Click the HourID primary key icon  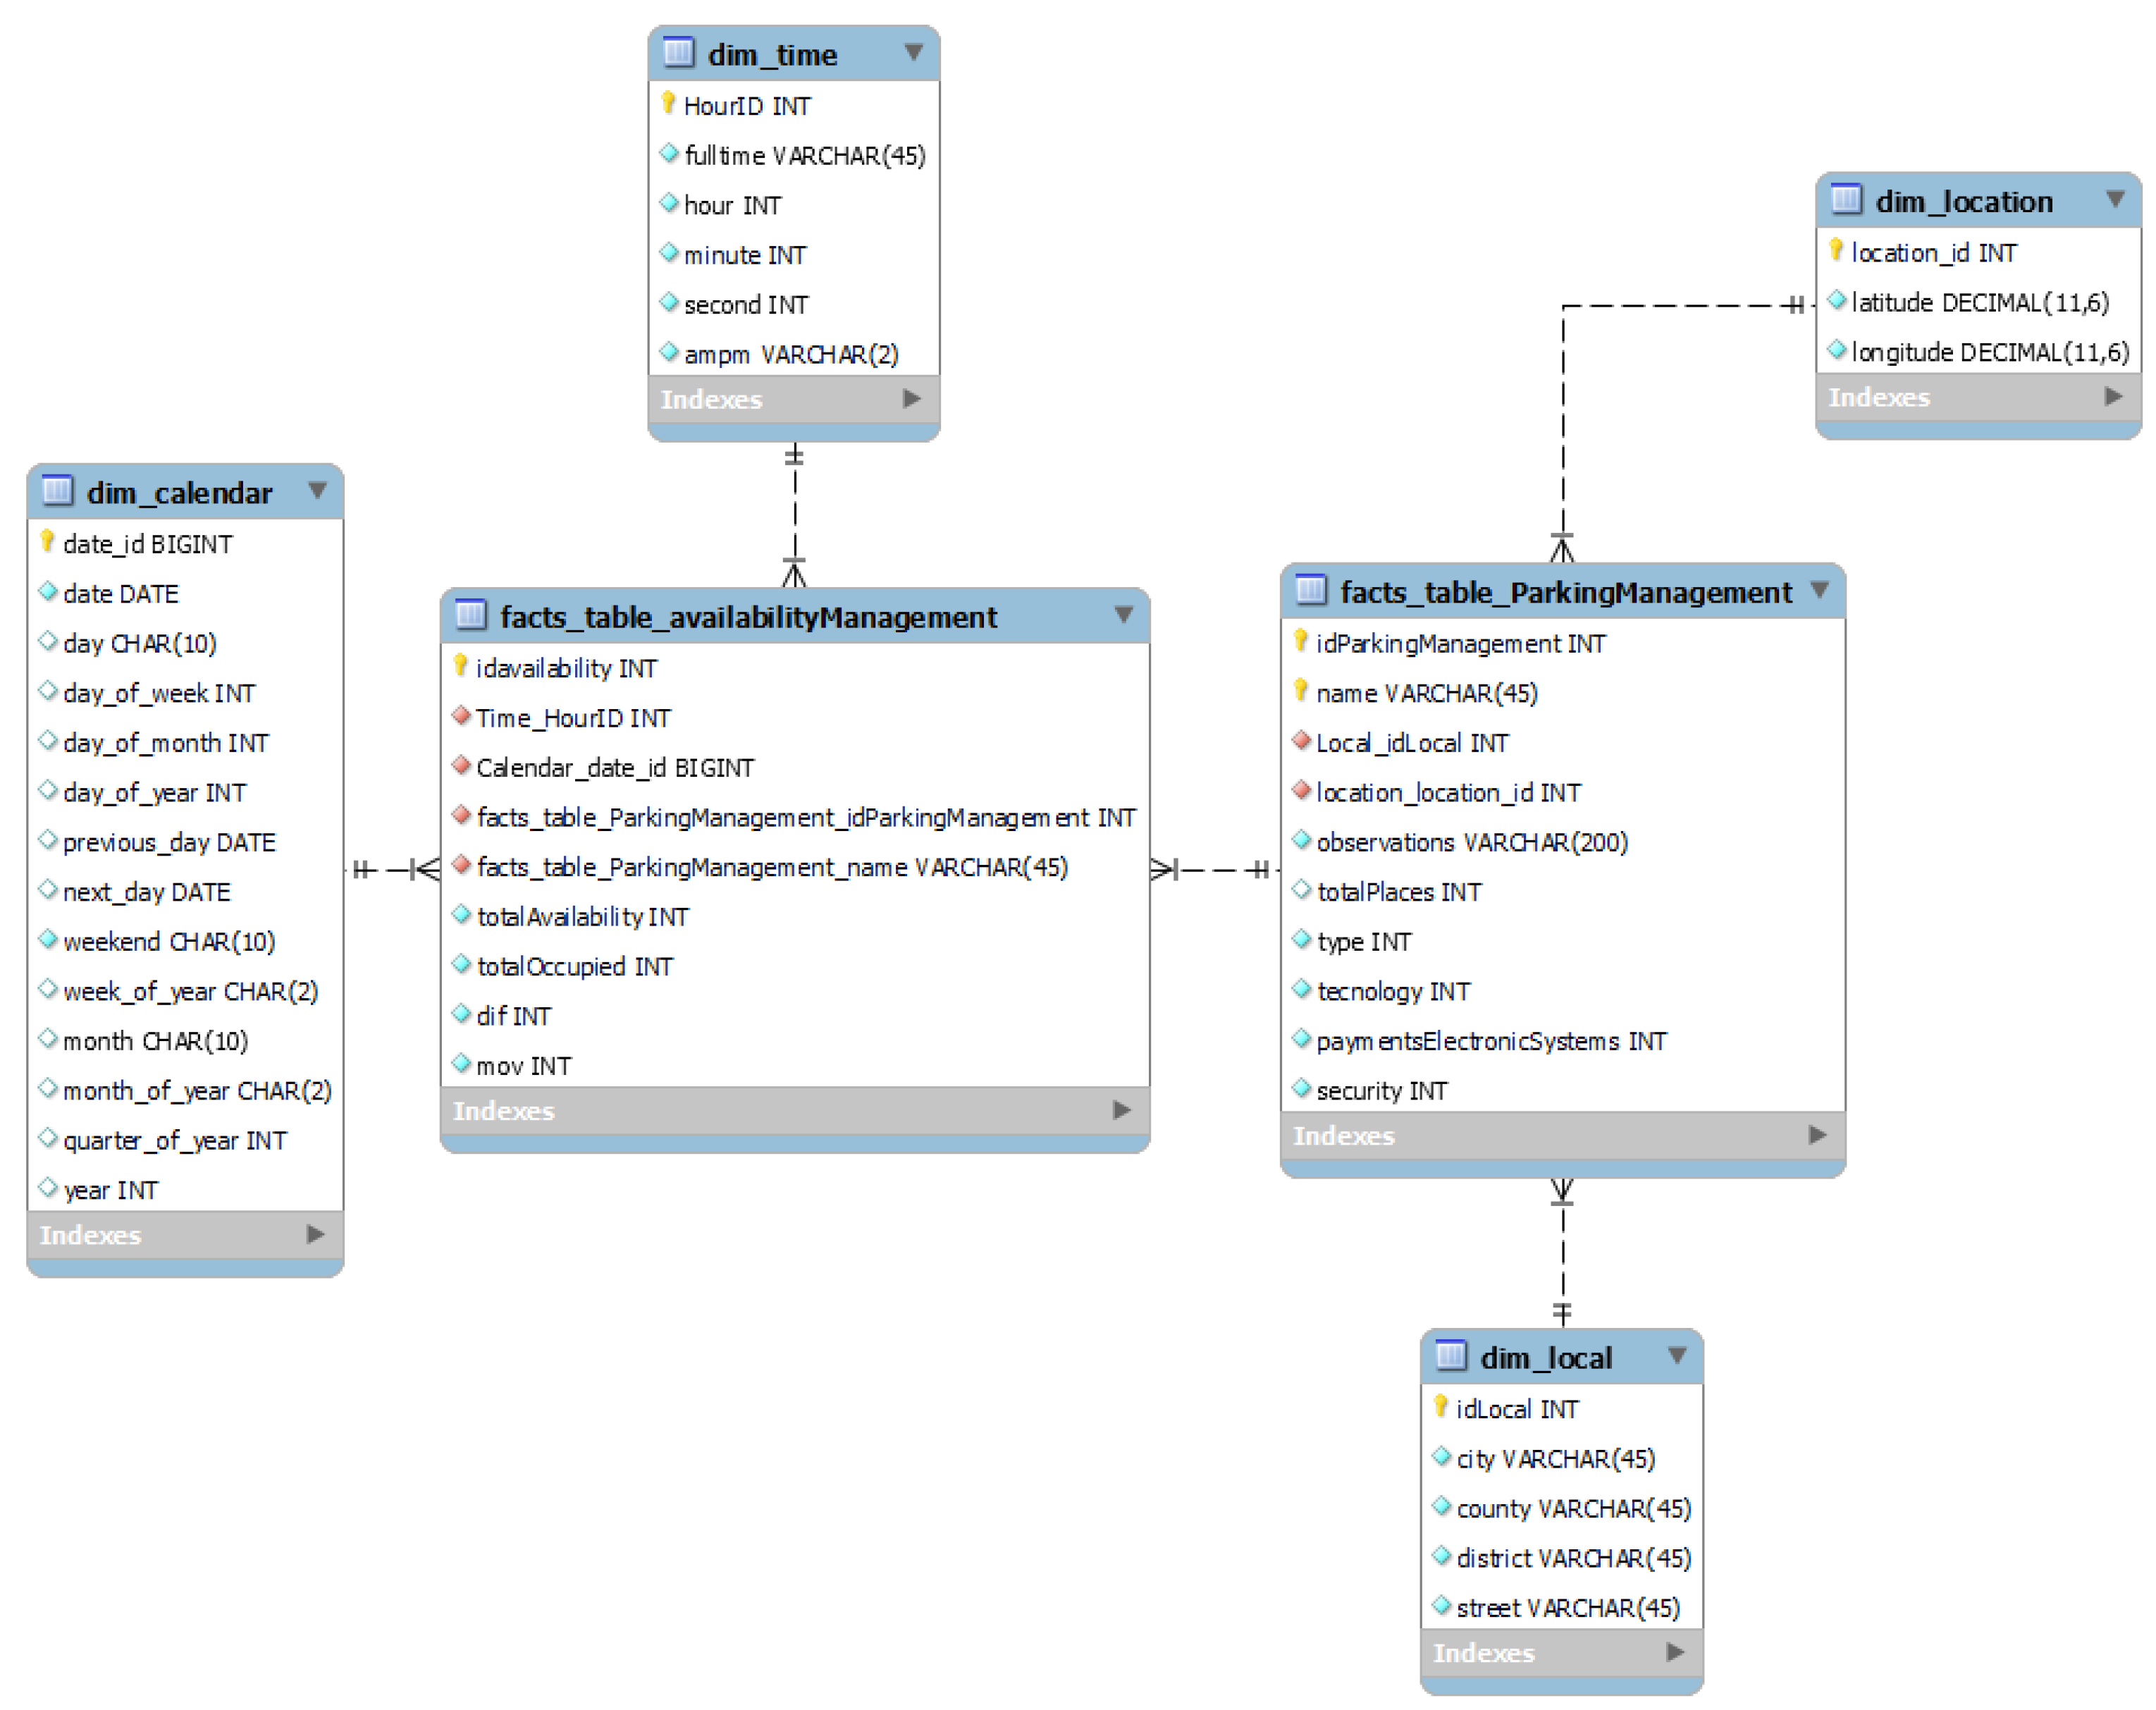668,103
